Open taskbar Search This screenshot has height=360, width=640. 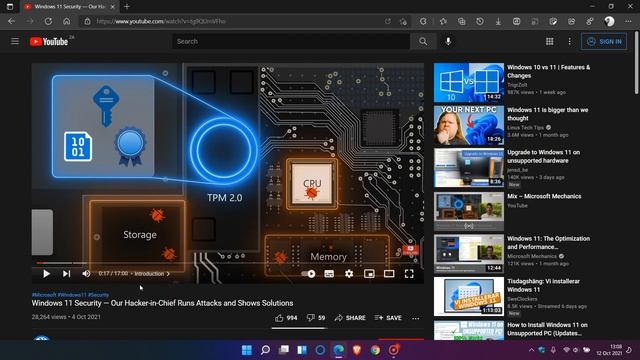click(x=265, y=350)
